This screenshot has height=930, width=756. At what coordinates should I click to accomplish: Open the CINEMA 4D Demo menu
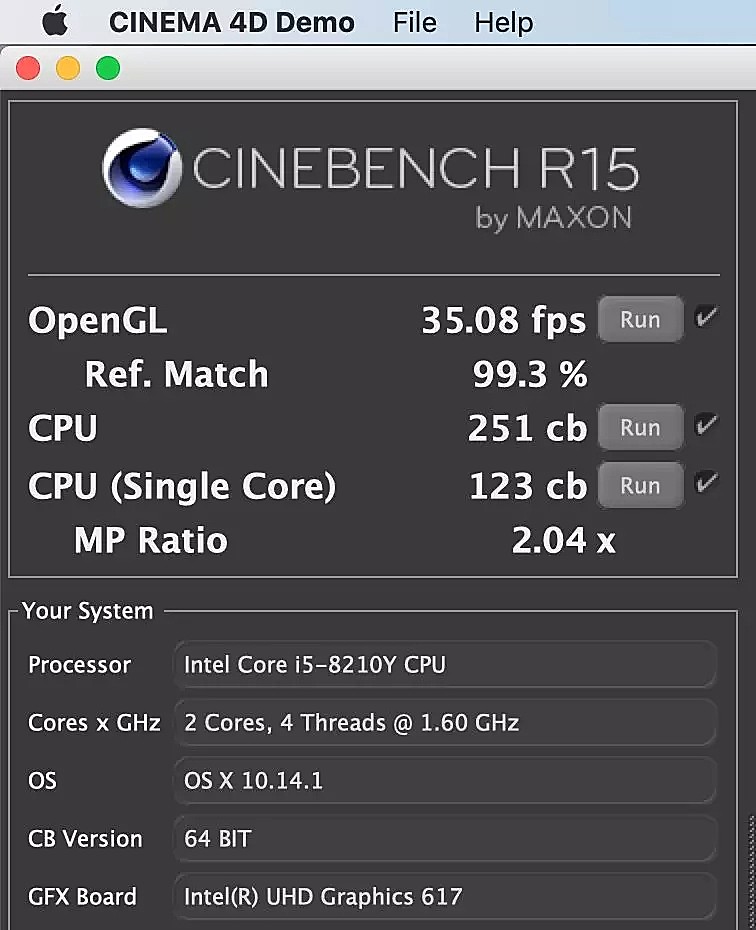click(231, 22)
